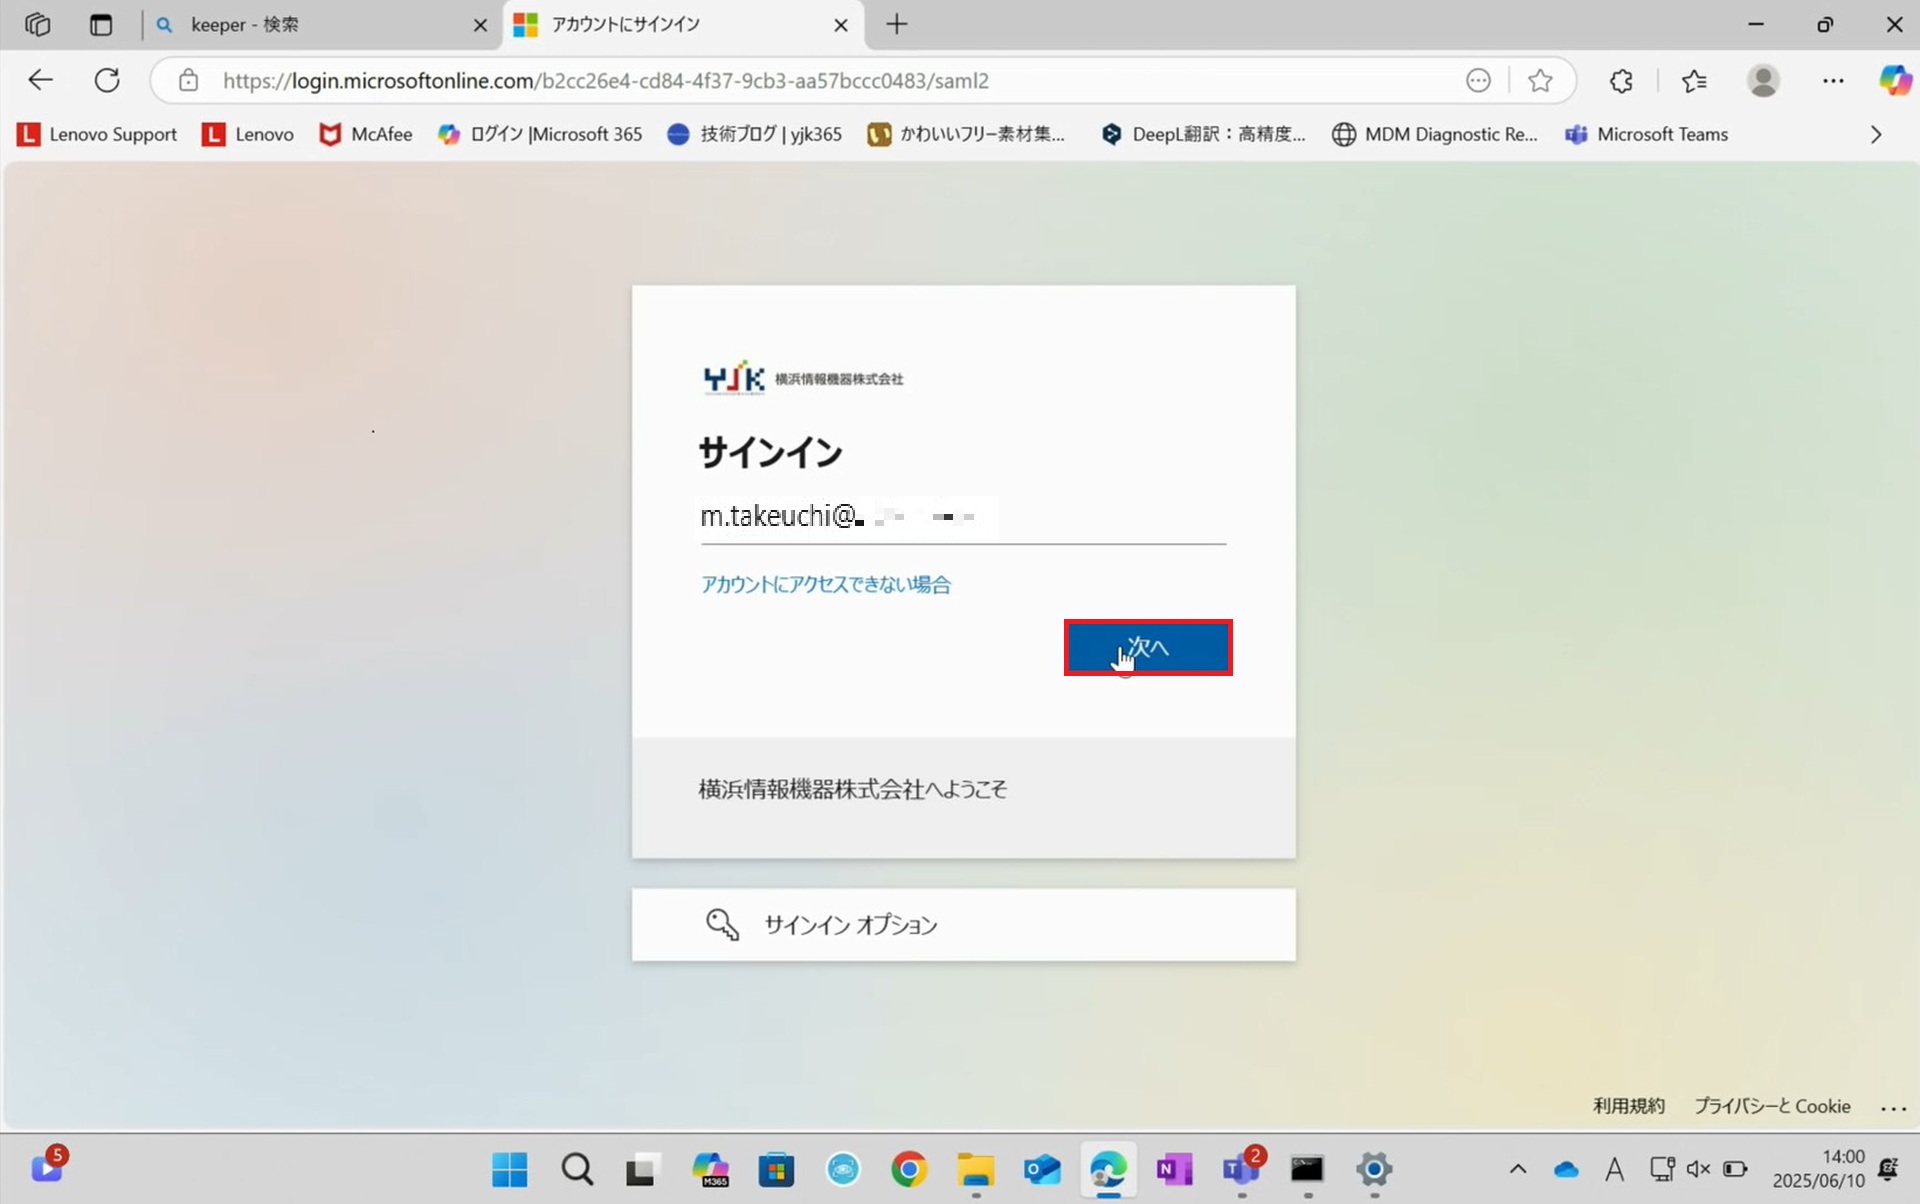Open the Copilot sidebar icon
This screenshot has width=1920, height=1204.
[1894, 81]
